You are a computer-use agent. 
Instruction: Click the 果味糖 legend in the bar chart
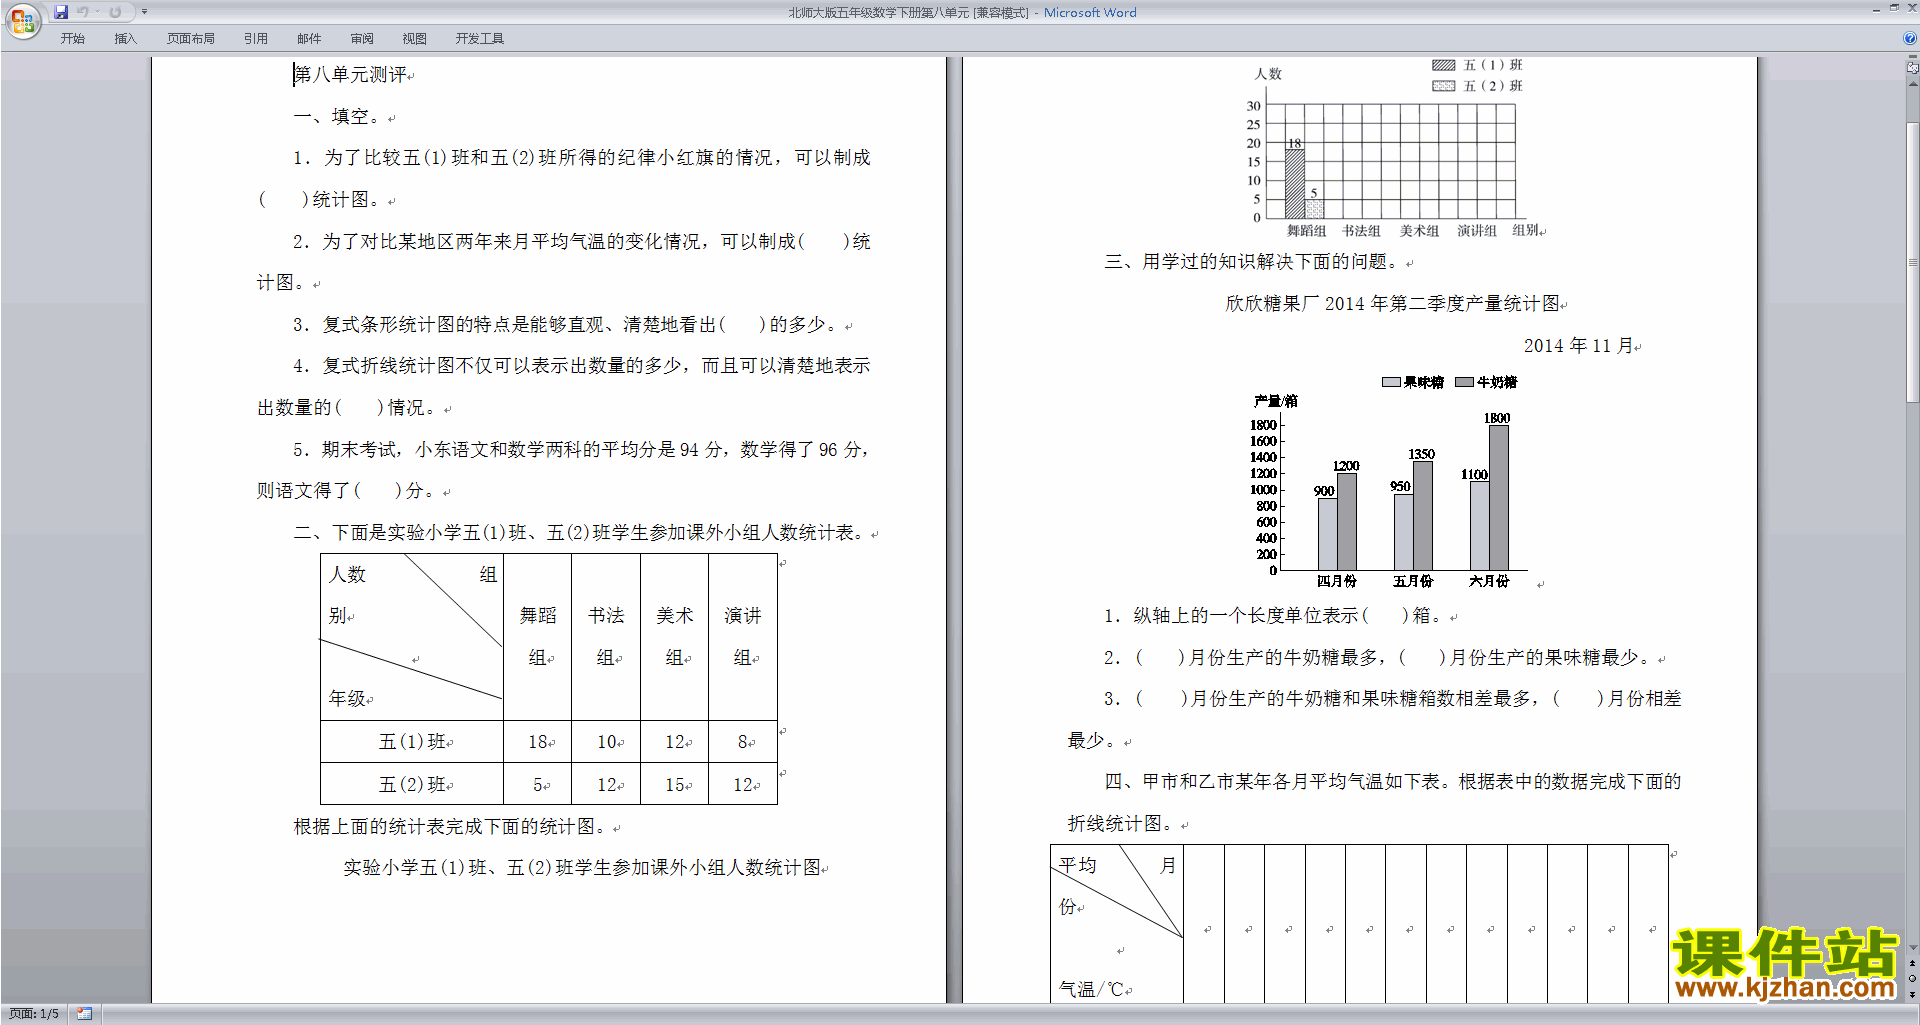tap(1413, 382)
